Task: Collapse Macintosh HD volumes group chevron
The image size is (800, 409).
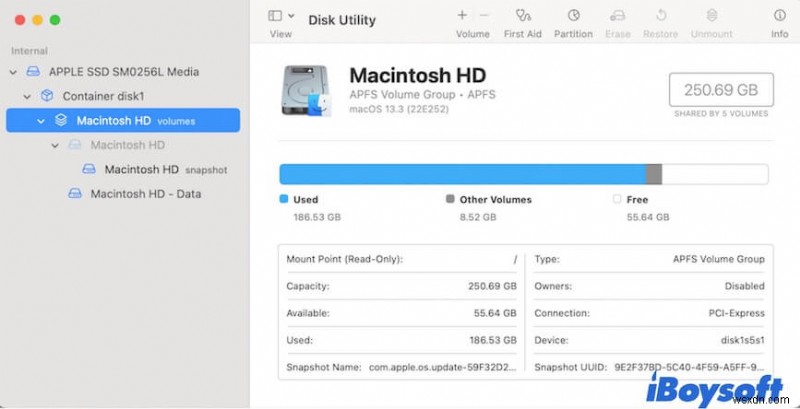Action: [x=41, y=121]
